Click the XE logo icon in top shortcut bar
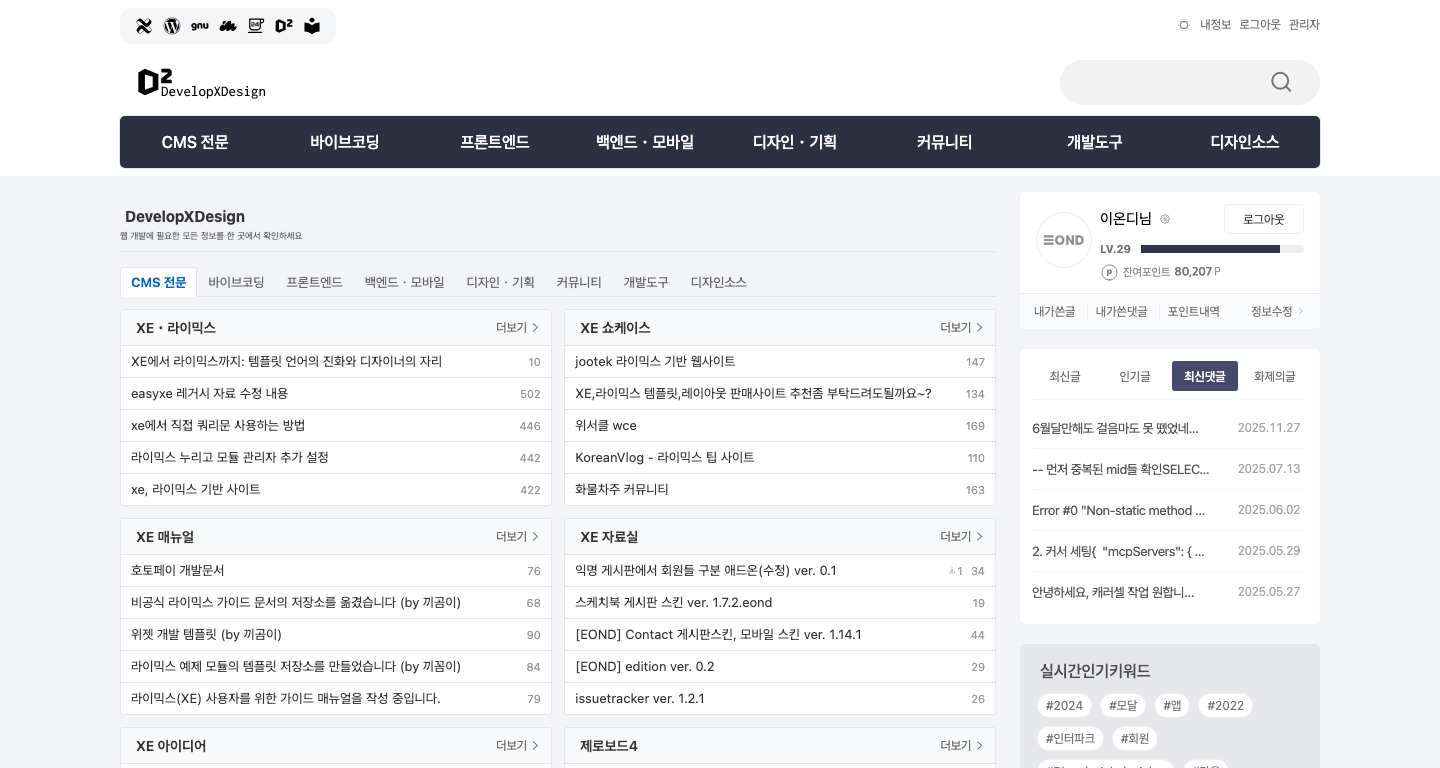This screenshot has height=768, width=1440. click(x=144, y=26)
